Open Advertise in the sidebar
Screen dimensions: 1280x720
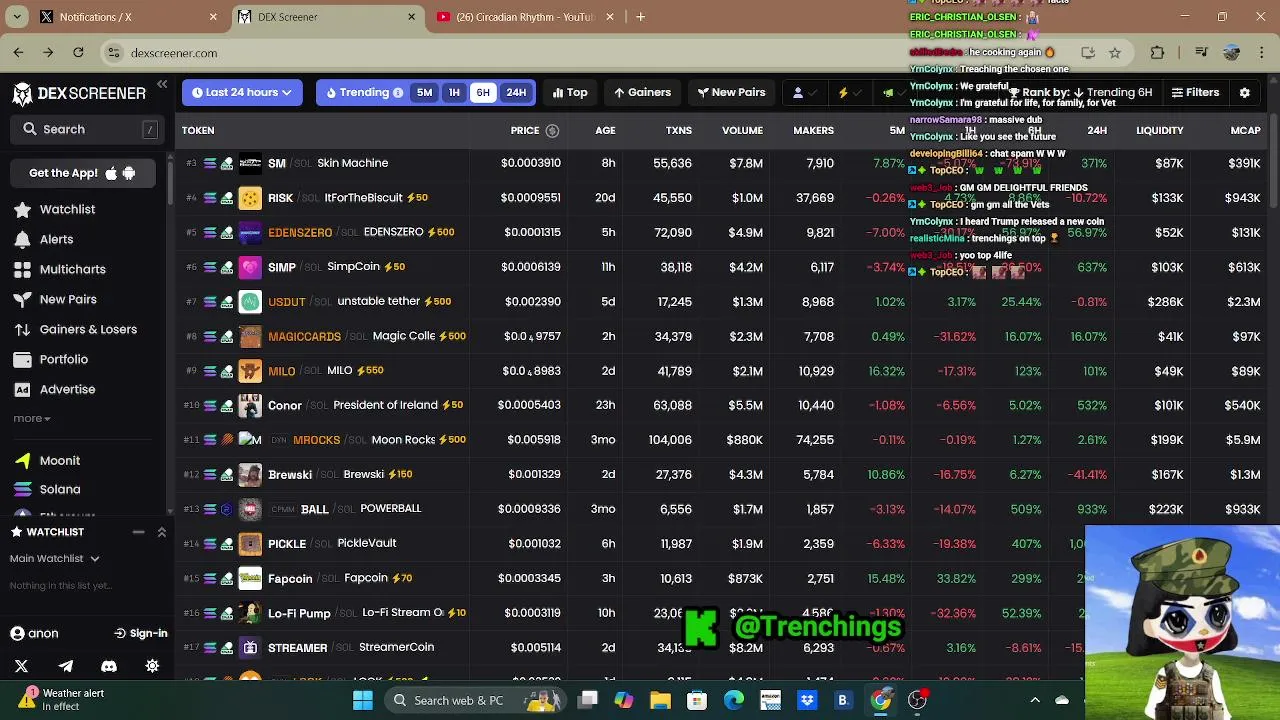[55, 389]
